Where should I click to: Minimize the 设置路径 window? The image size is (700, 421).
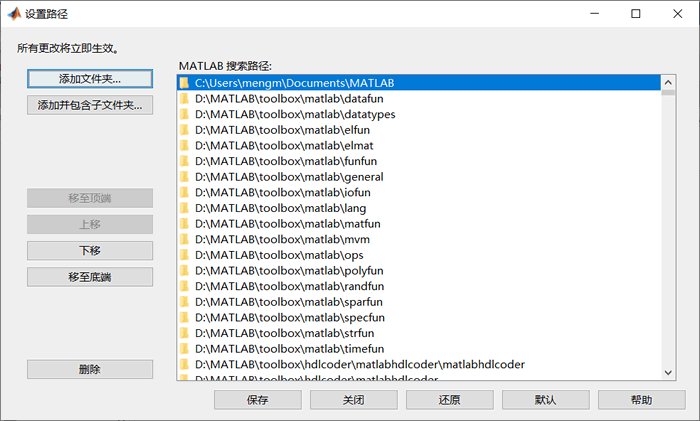(x=595, y=14)
